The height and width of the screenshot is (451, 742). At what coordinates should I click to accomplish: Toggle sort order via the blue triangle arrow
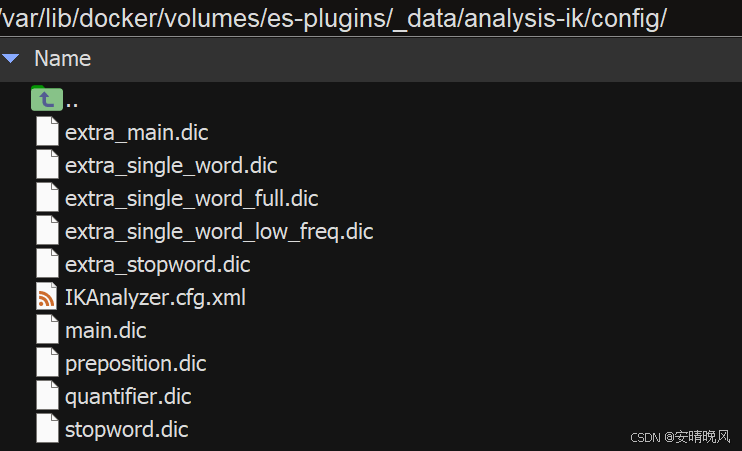point(10,59)
